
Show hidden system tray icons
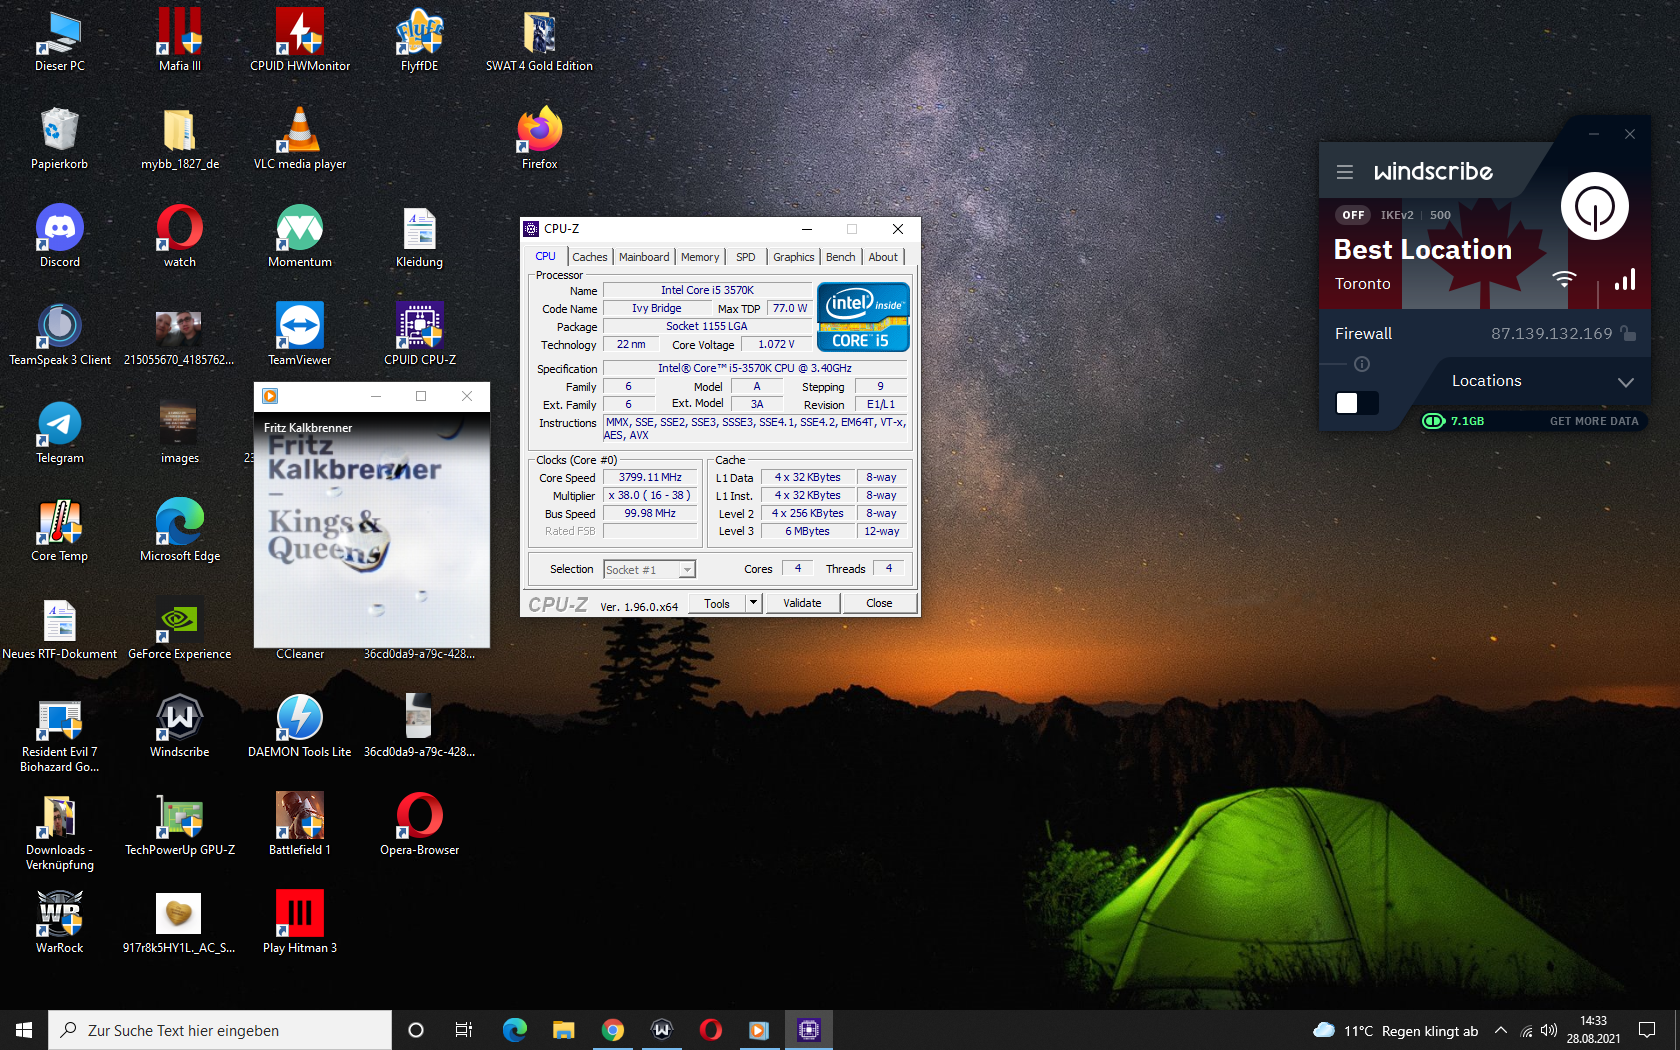(x=1501, y=1030)
